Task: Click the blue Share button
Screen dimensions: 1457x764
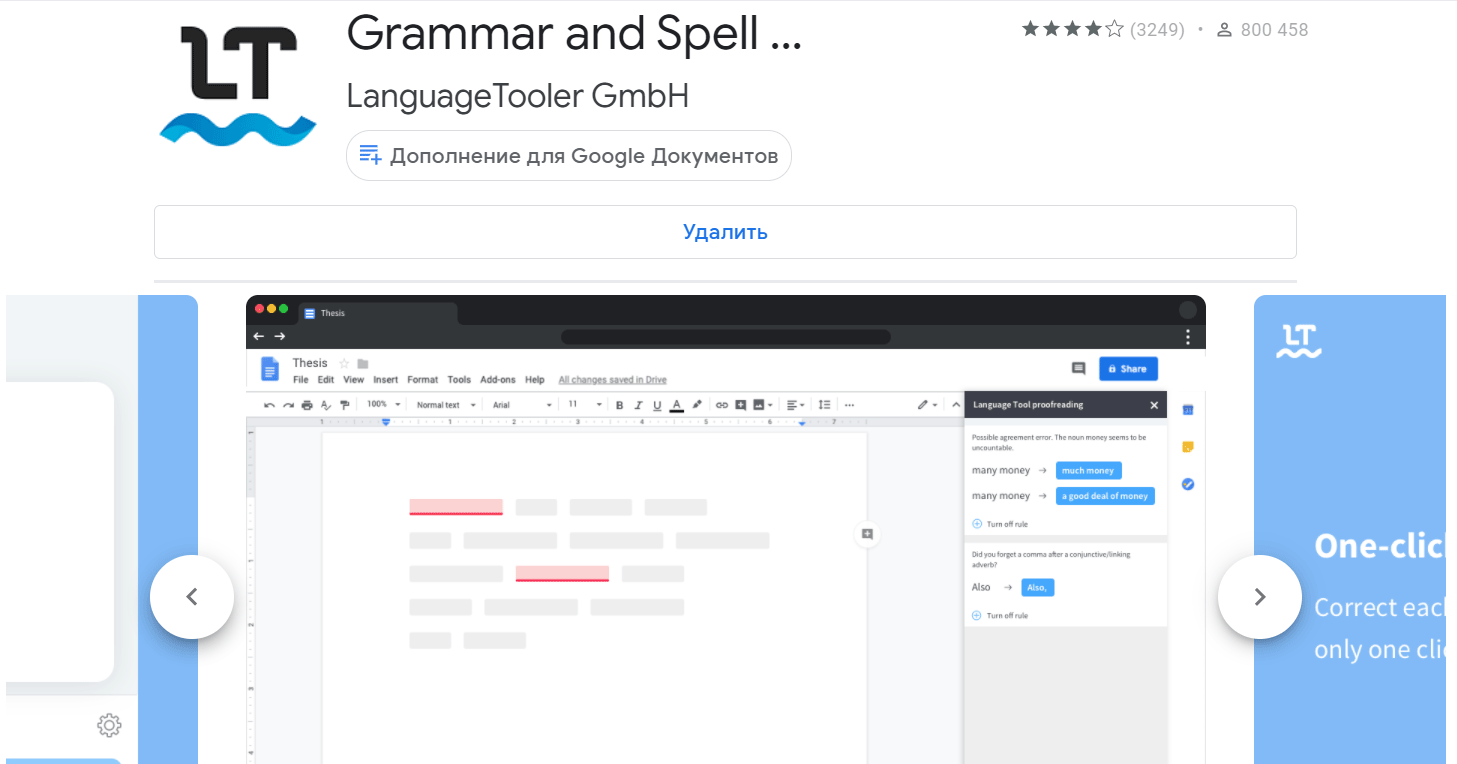Action: [x=1128, y=369]
